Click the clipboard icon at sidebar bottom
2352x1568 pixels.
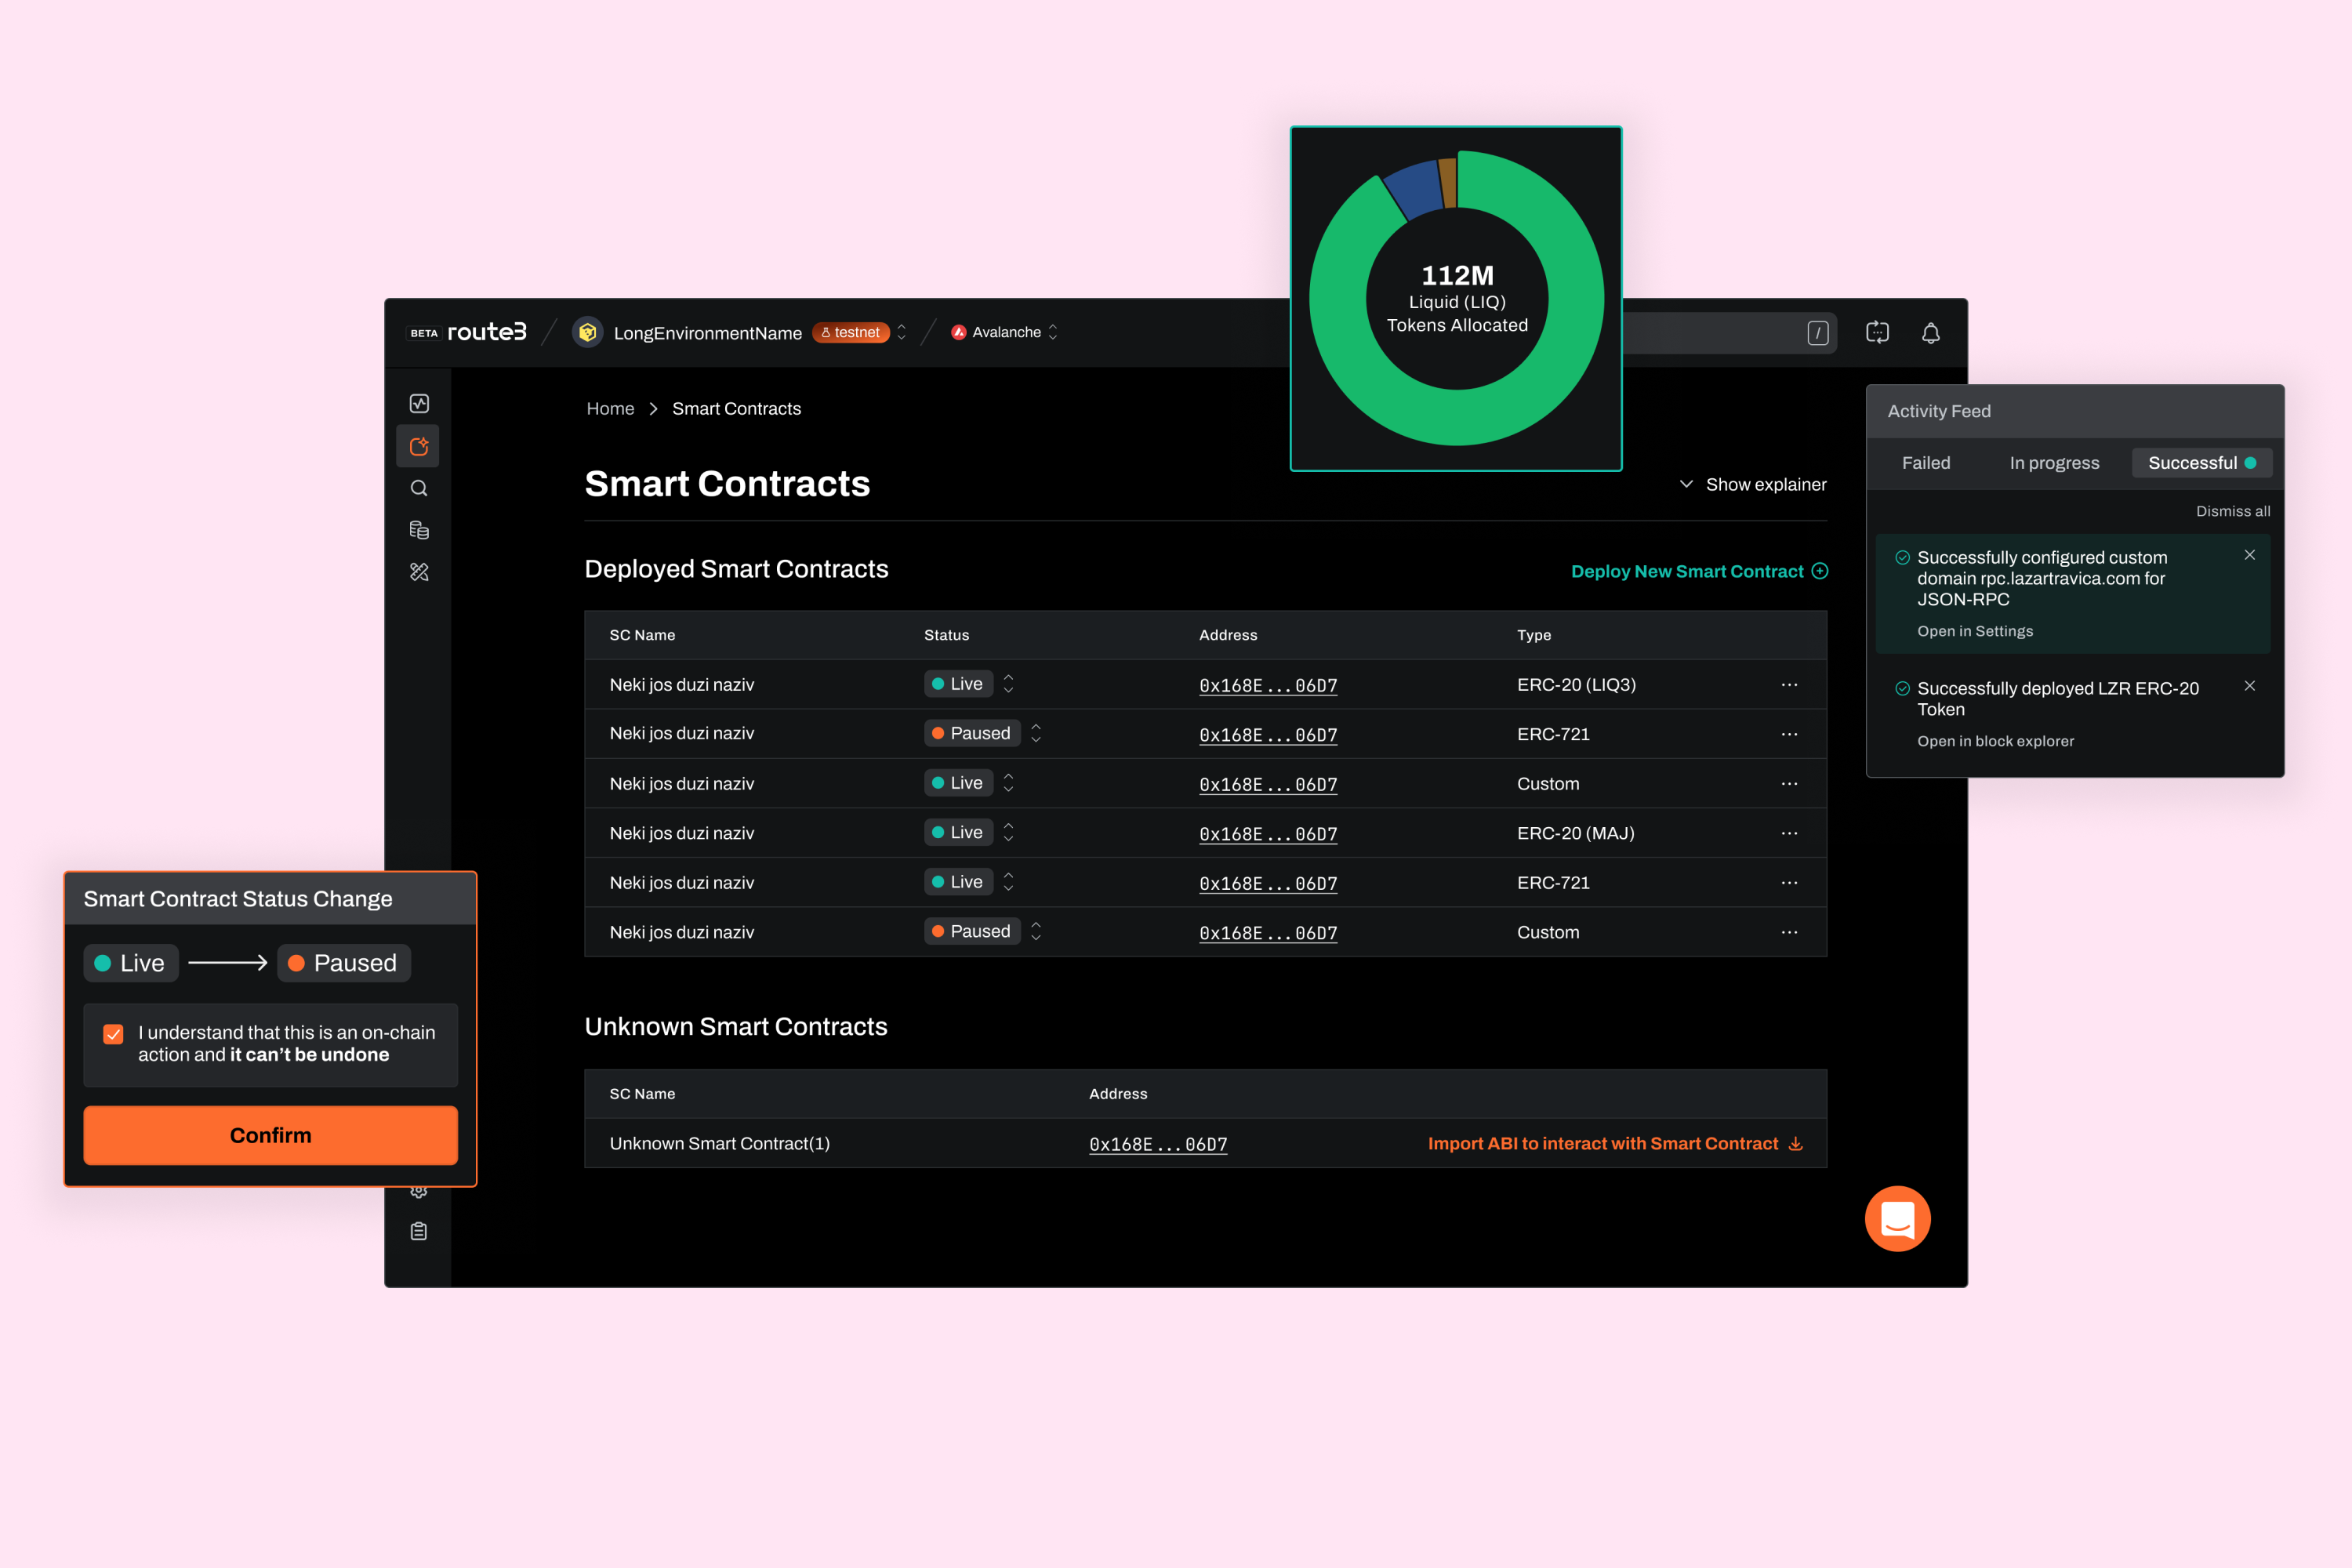[x=419, y=1231]
